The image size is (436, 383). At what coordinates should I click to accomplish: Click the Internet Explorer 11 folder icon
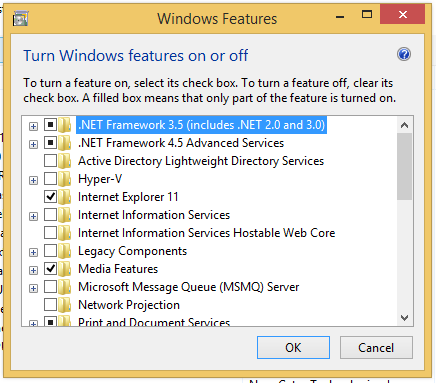pos(64,197)
